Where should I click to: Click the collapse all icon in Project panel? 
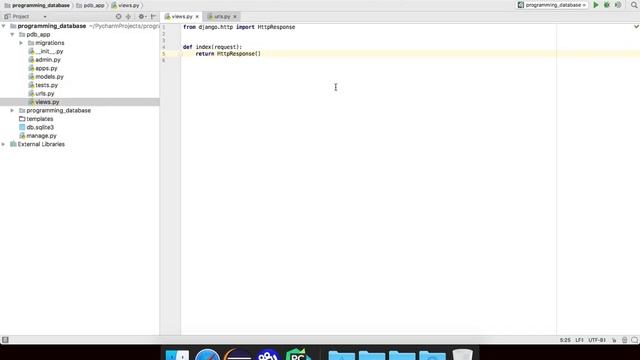(x=128, y=16)
